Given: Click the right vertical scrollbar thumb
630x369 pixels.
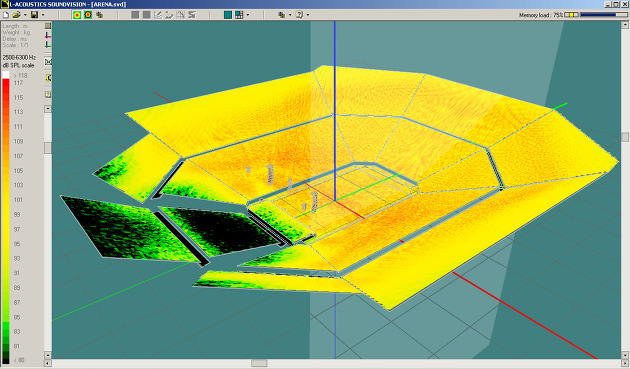Looking at the screenshot, I should coord(625,137).
